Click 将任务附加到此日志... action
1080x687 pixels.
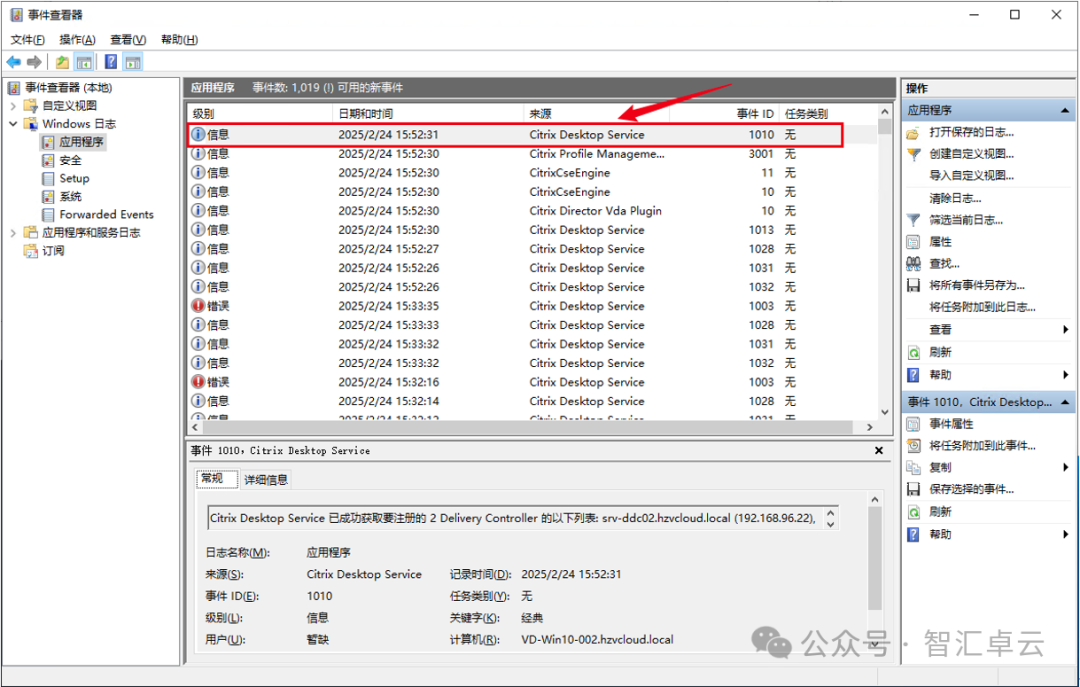tap(982, 307)
